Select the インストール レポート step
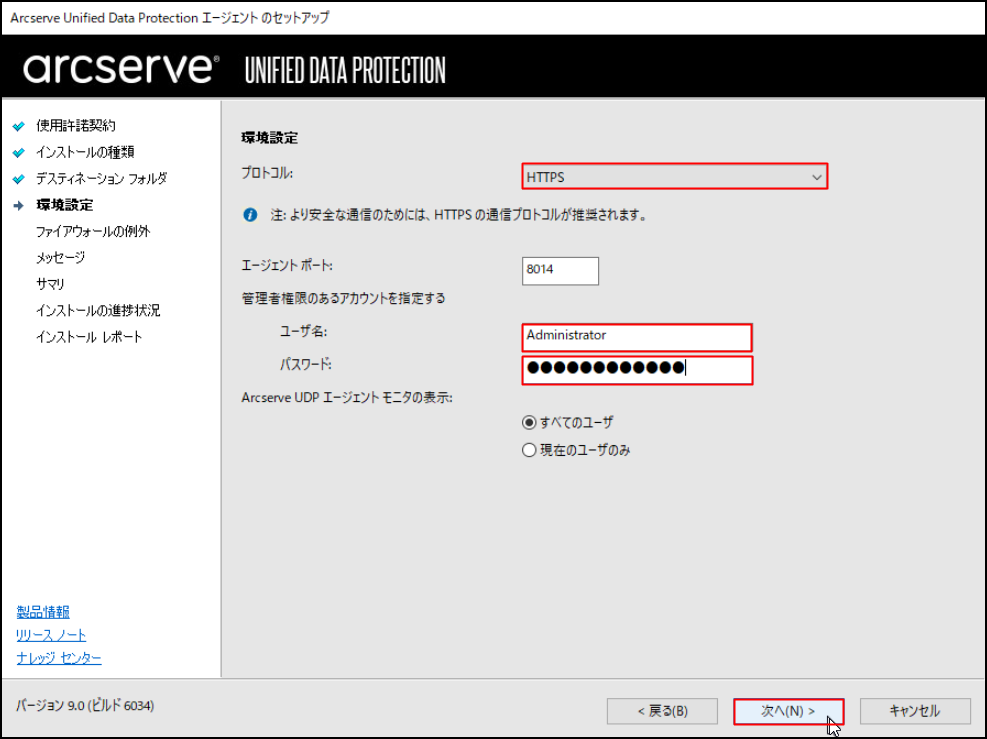Viewport: 987px width, 739px height. pos(89,337)
